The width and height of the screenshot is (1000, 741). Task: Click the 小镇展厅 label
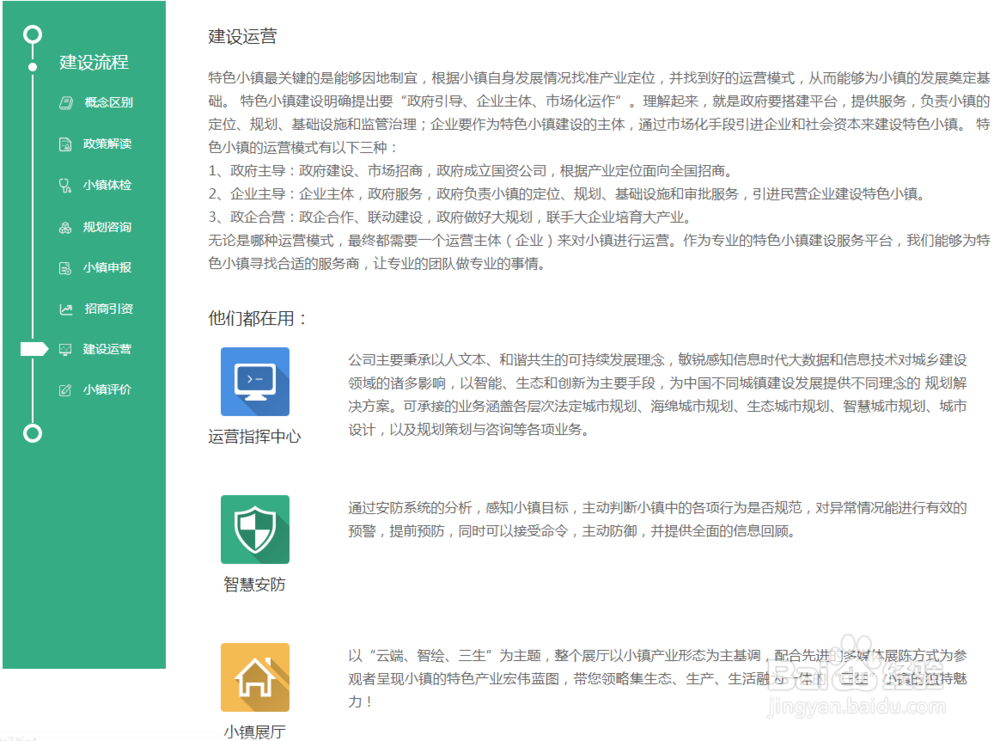(254, 732)
